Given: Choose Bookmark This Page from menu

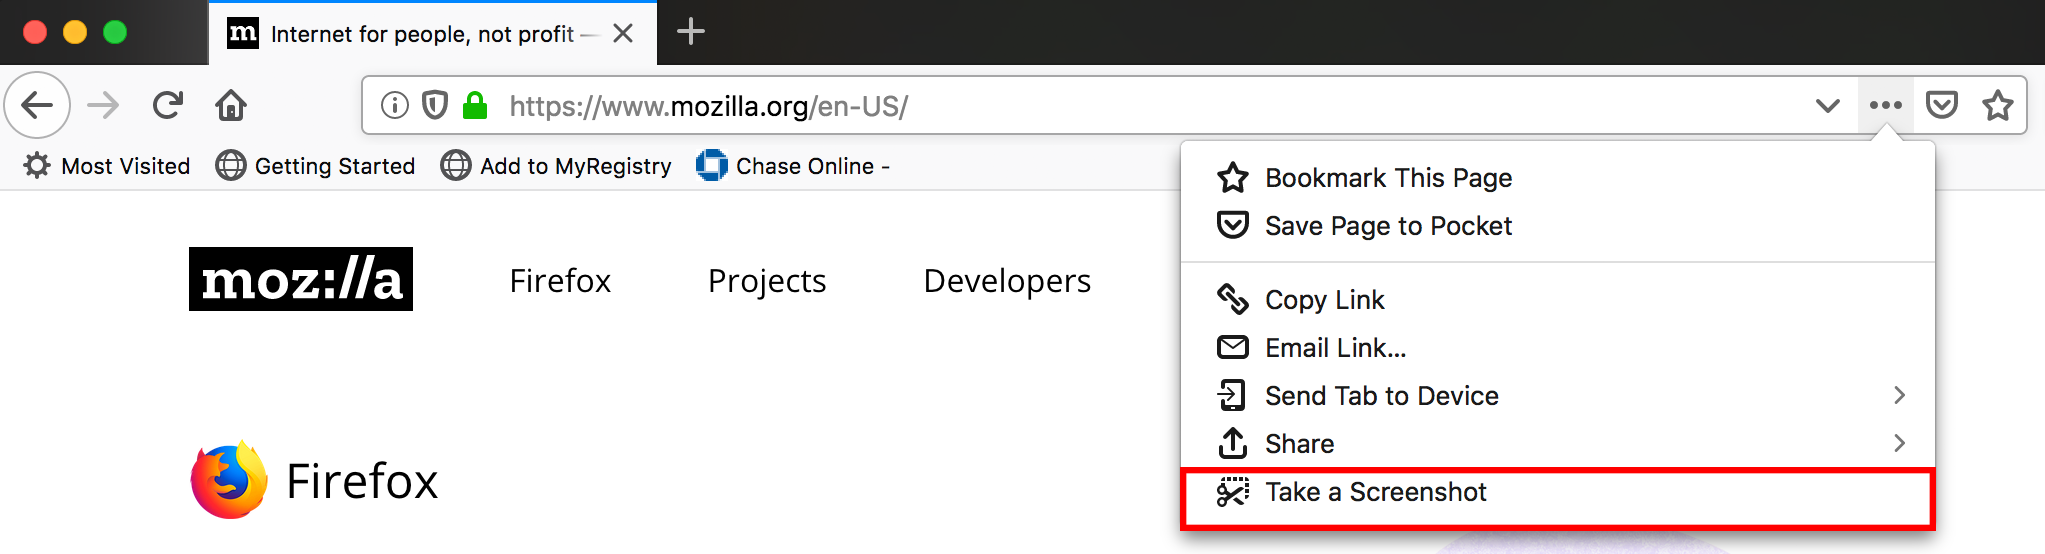Looking at the screenshot, I should 1558,178.
